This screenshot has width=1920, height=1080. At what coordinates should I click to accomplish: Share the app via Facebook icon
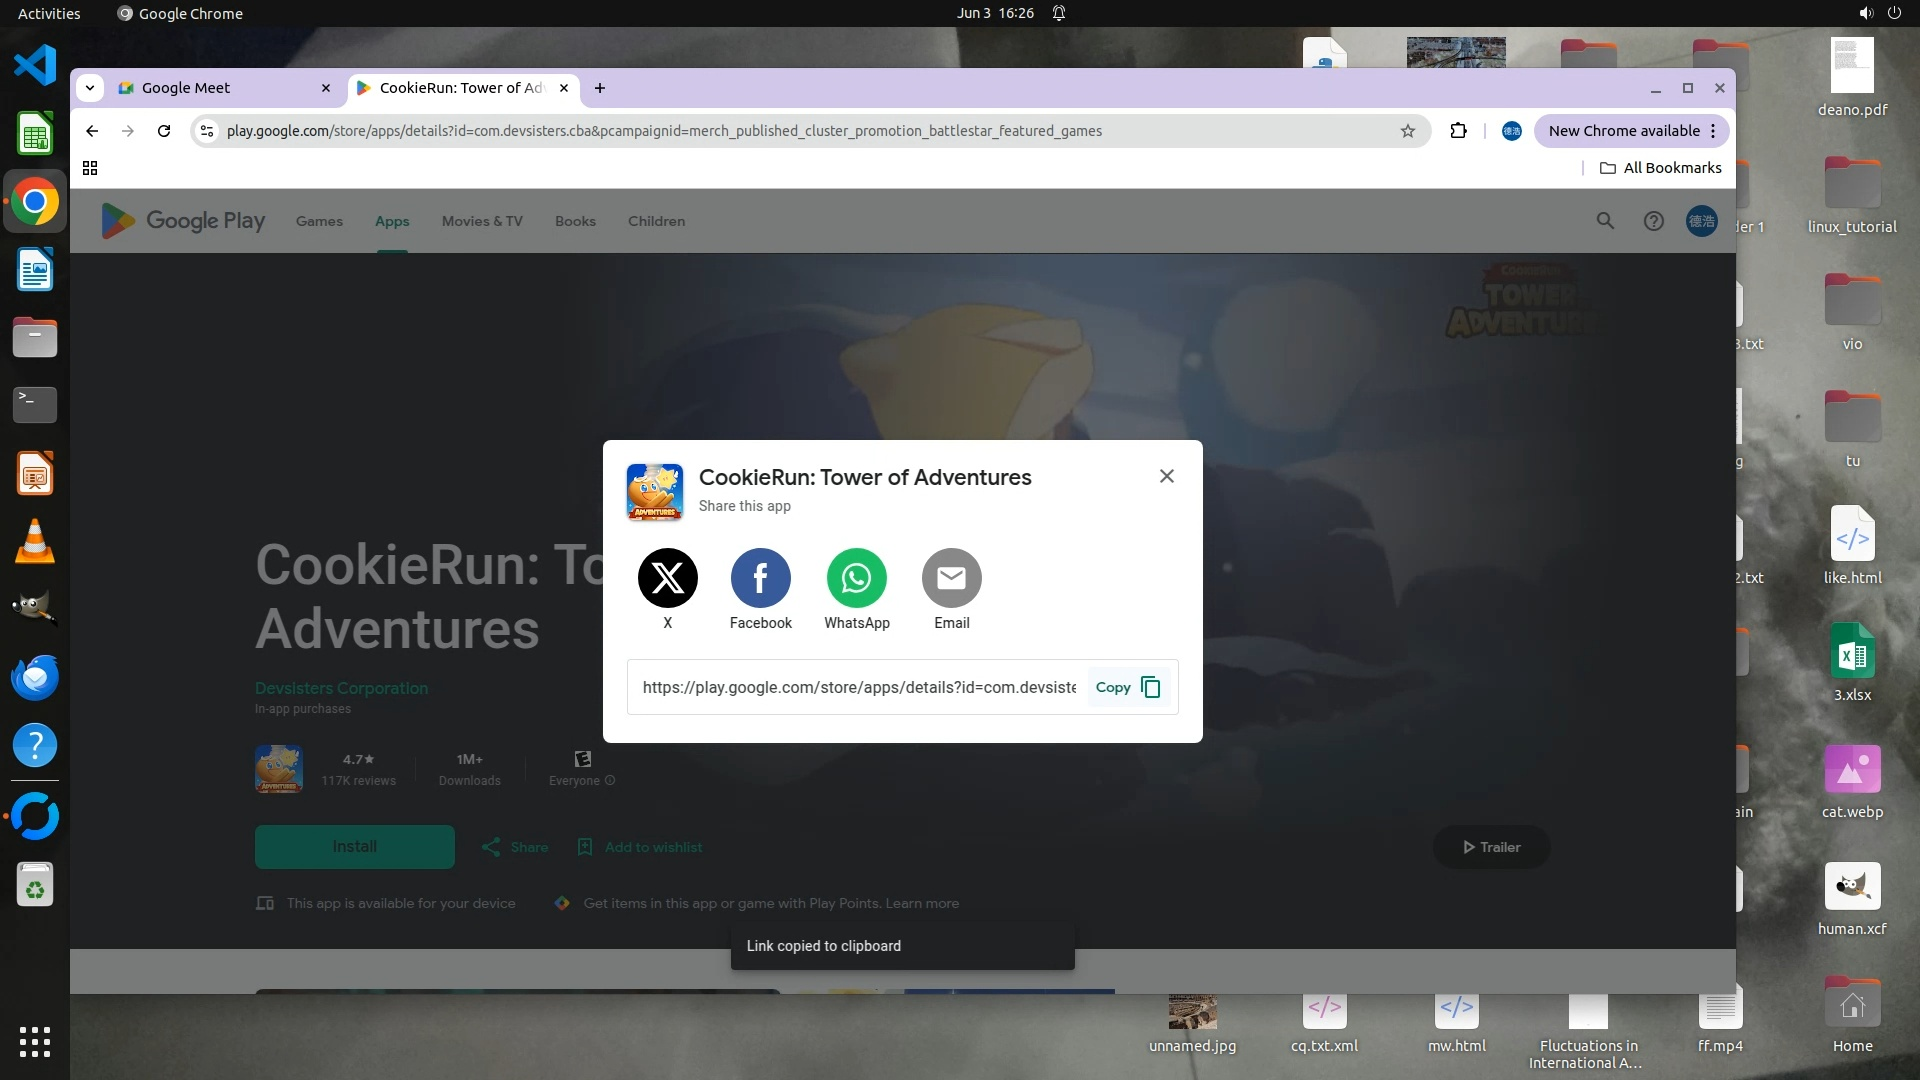point(760,578)
